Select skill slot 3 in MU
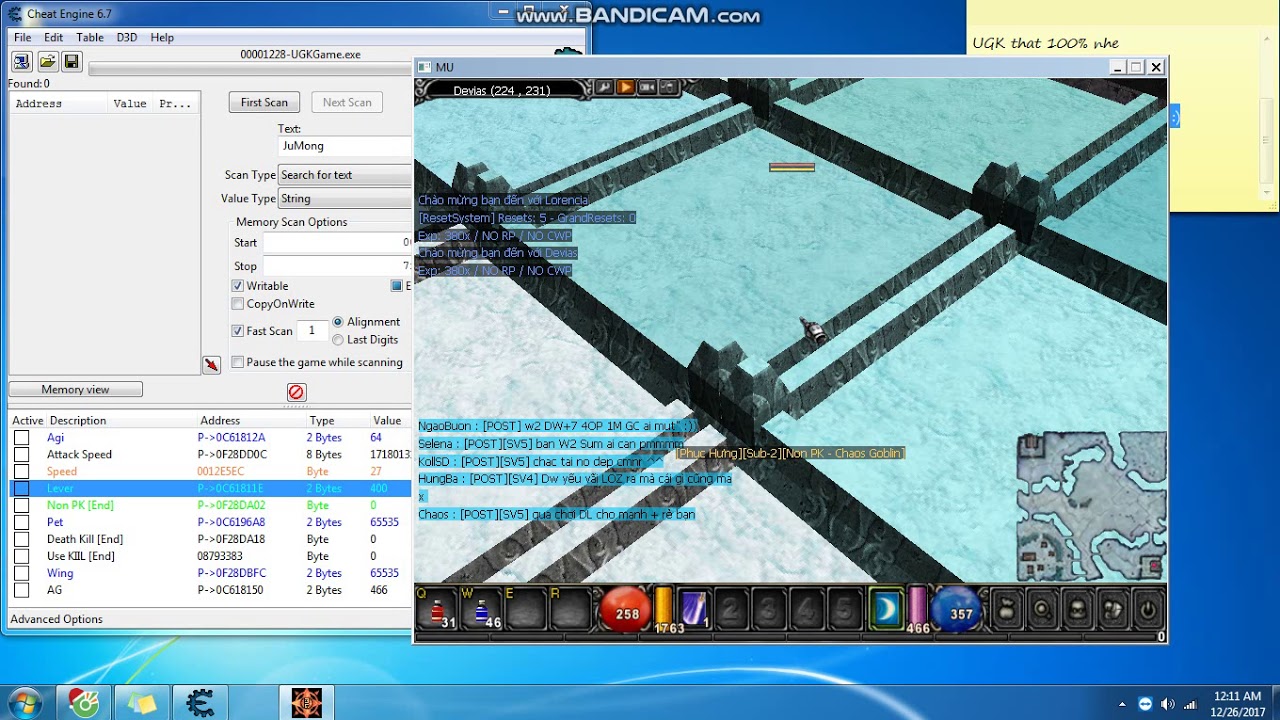The width and height of the screenshot is (1280, 720). (x=768, y=609)
